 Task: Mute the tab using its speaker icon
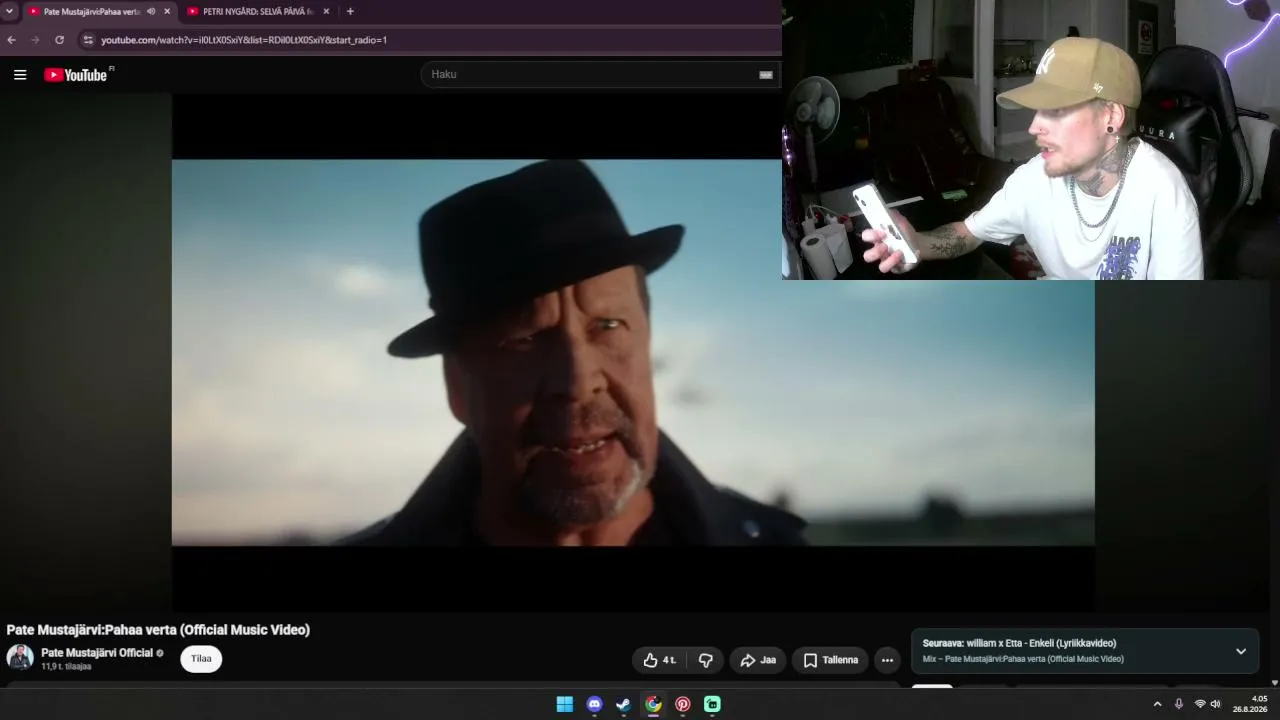[151, 11]
